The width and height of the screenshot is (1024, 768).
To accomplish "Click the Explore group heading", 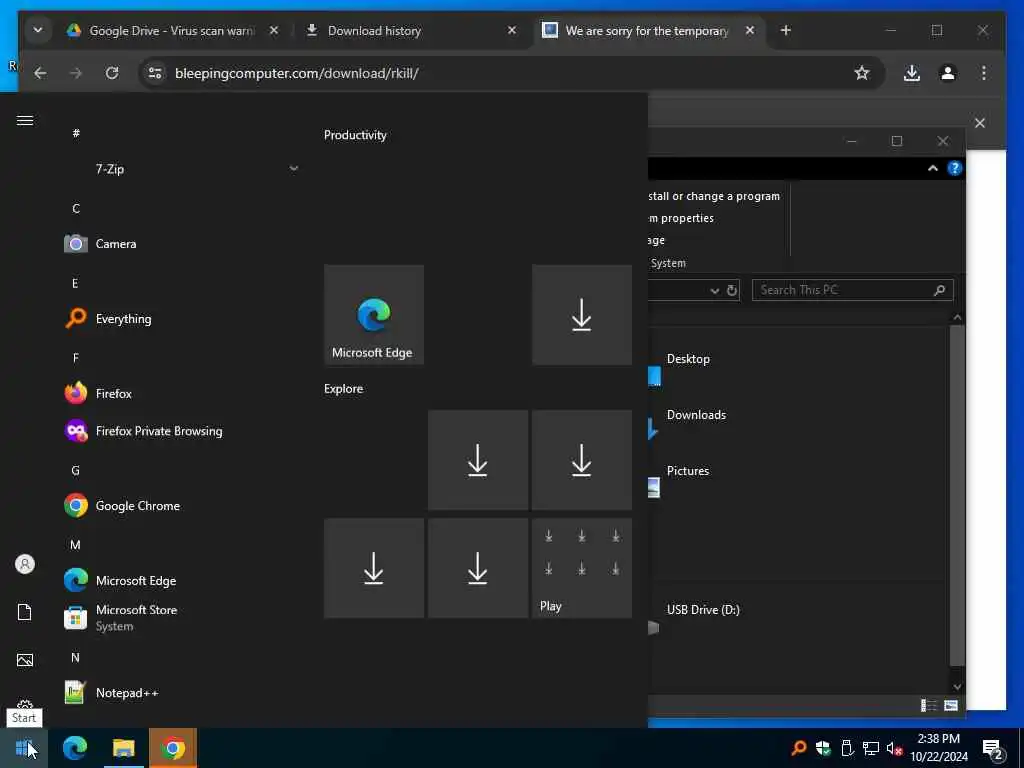I will click(344, 389).
